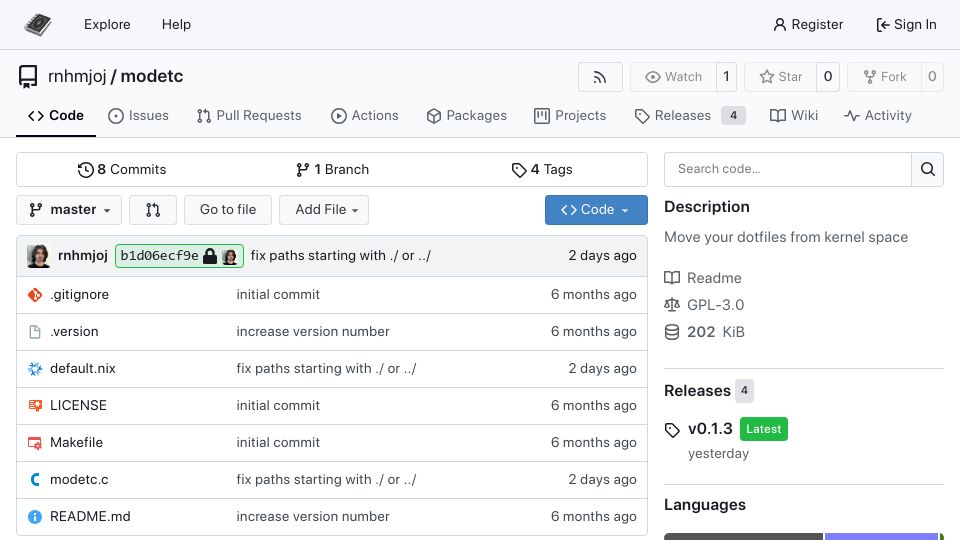Click the LICENSE certificate icon

[35, 405]
